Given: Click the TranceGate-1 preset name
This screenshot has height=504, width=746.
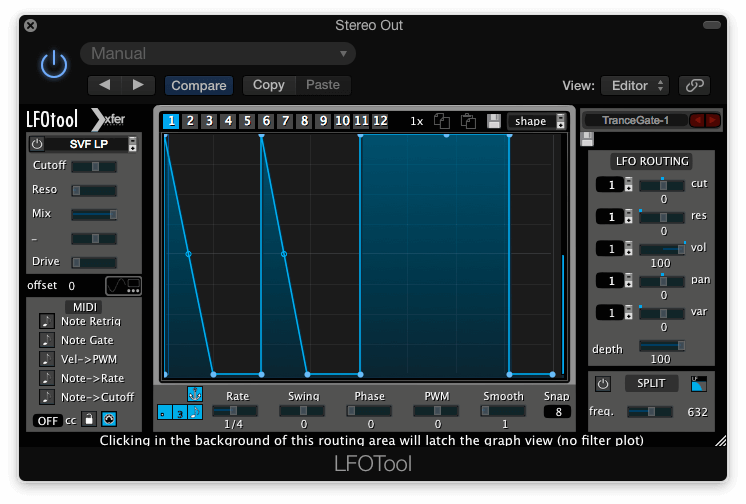Looking at the screenshot, I should (636, 120).
